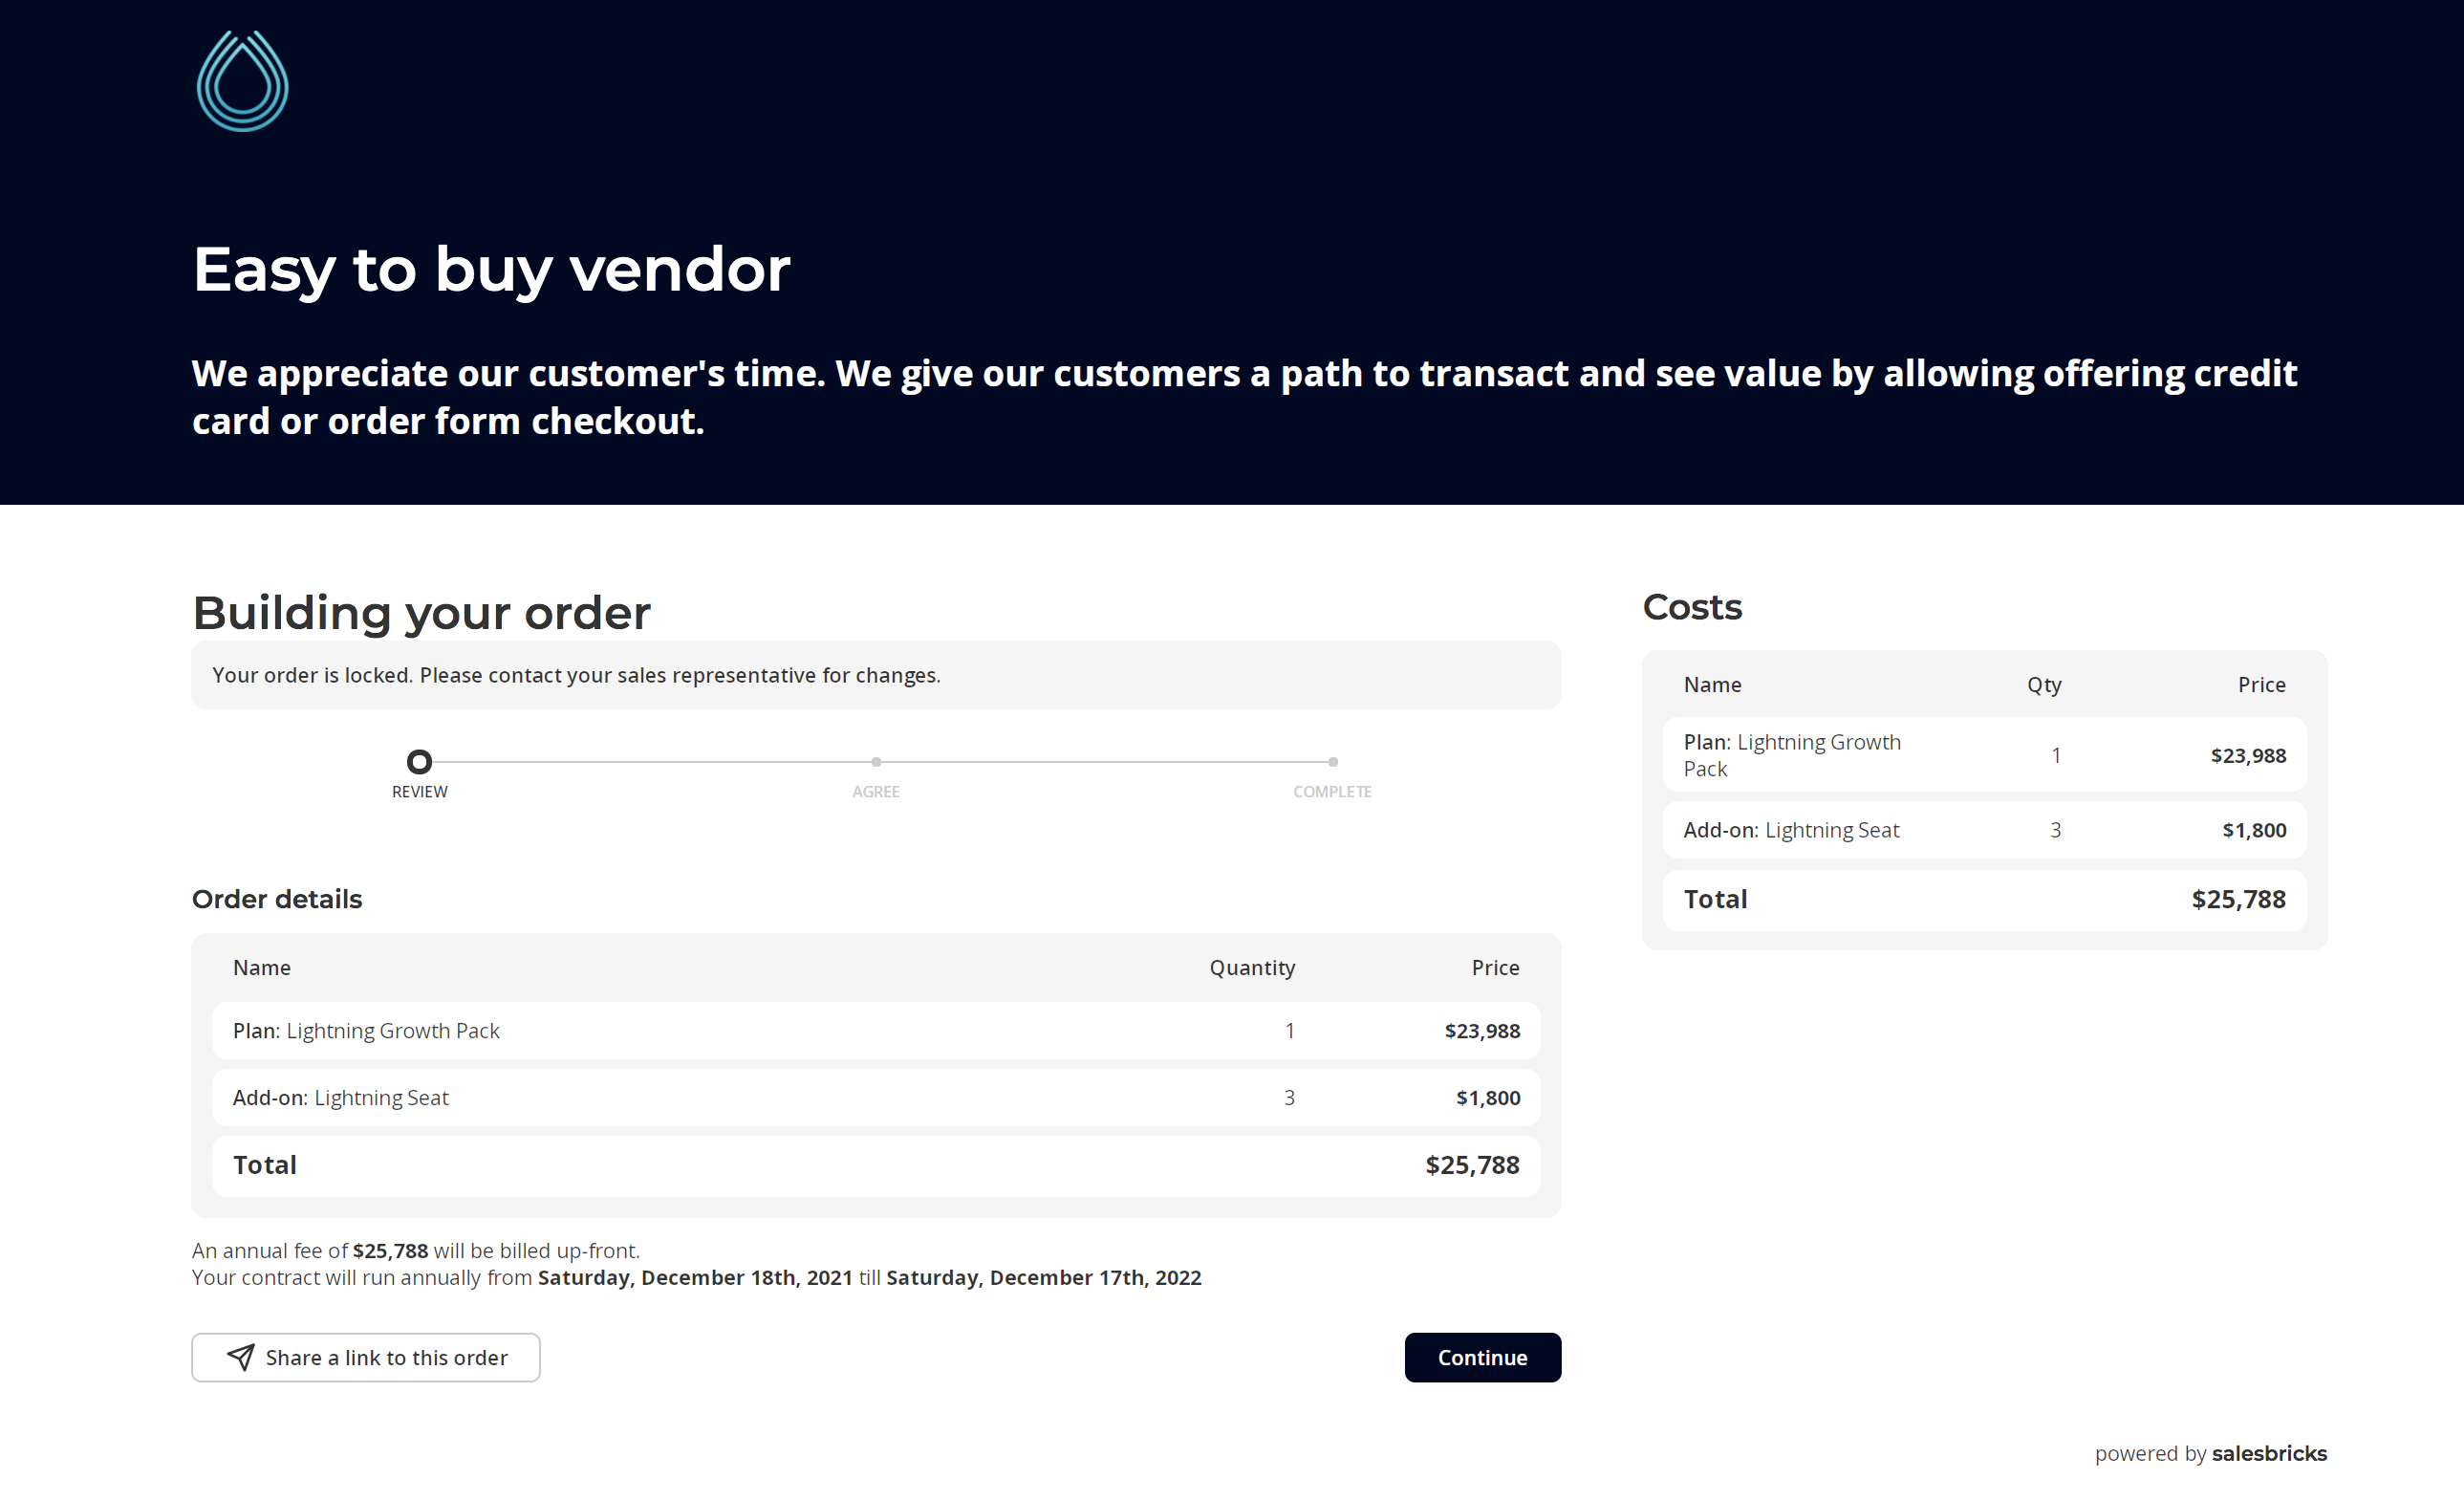Click the water drop vendor logo
Screen dimensions: 2464x1501
tap(242, 81)
